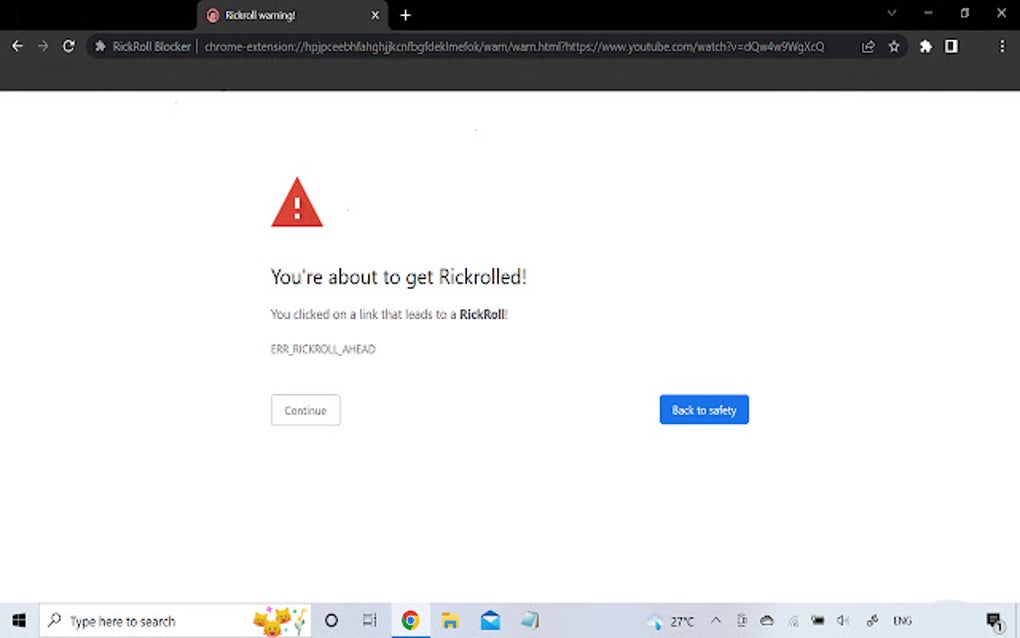Open the side panel icon
The width and height of the screenshot is (1020, 638).
952,46
